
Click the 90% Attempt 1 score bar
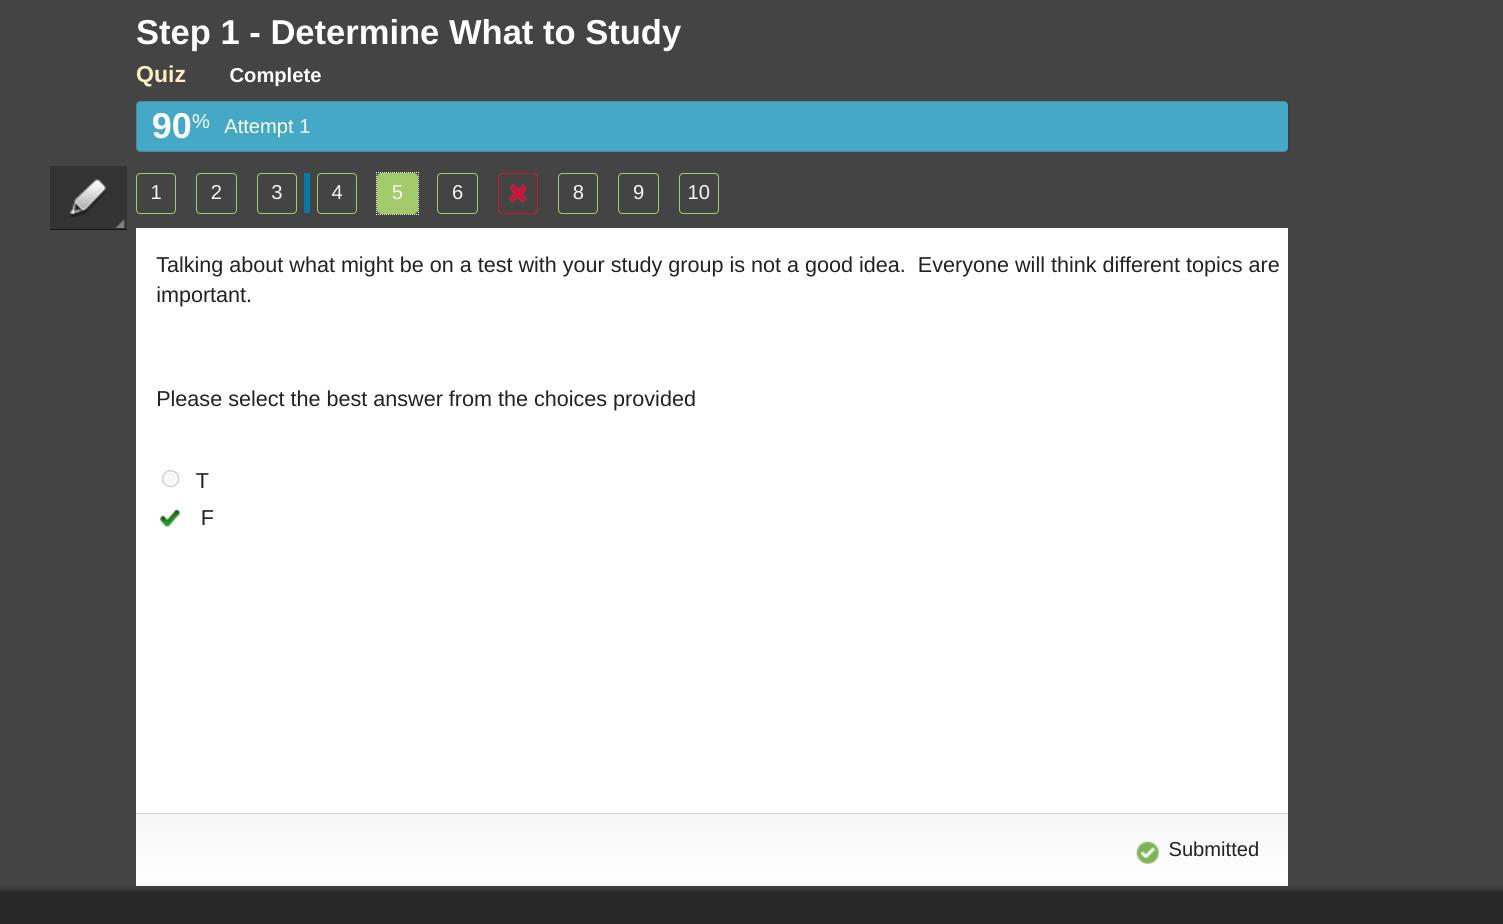coord(711,127)
